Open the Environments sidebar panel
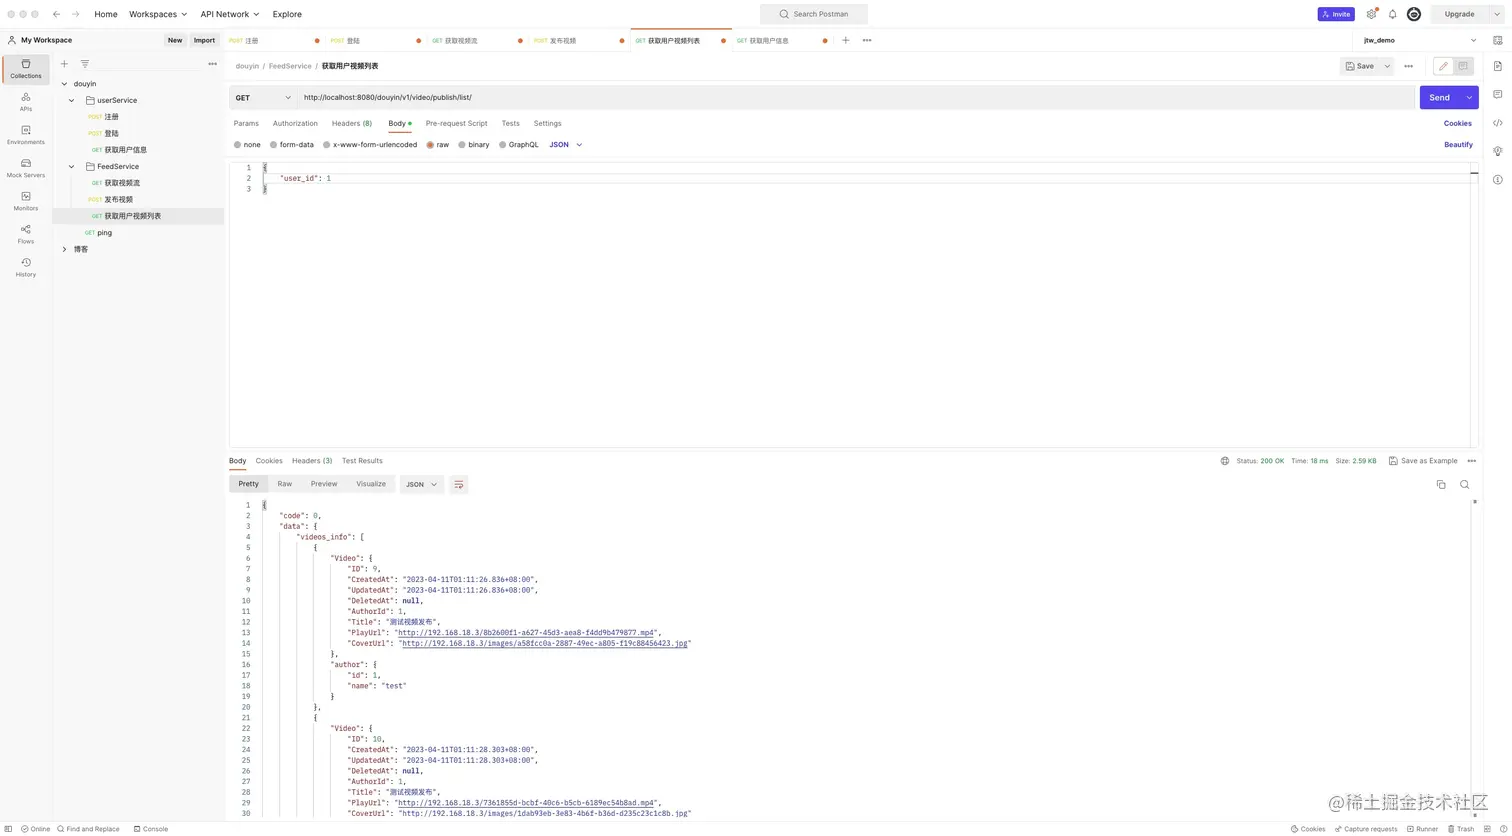1512x836 pixels. [26, 135]
